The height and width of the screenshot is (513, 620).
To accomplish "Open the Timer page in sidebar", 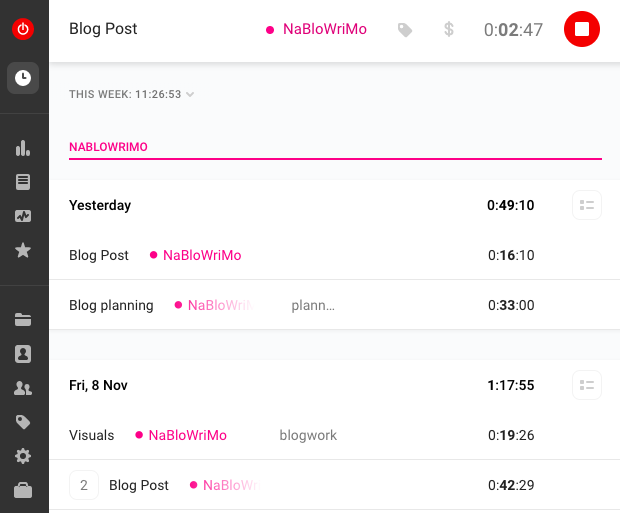I will click(x=23, y=78).
